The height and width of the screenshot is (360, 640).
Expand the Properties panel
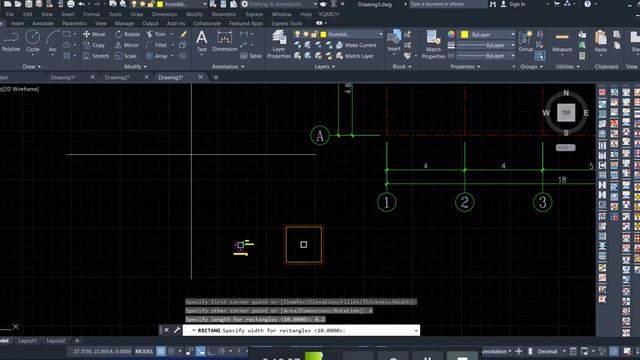[x=465, y=67]
